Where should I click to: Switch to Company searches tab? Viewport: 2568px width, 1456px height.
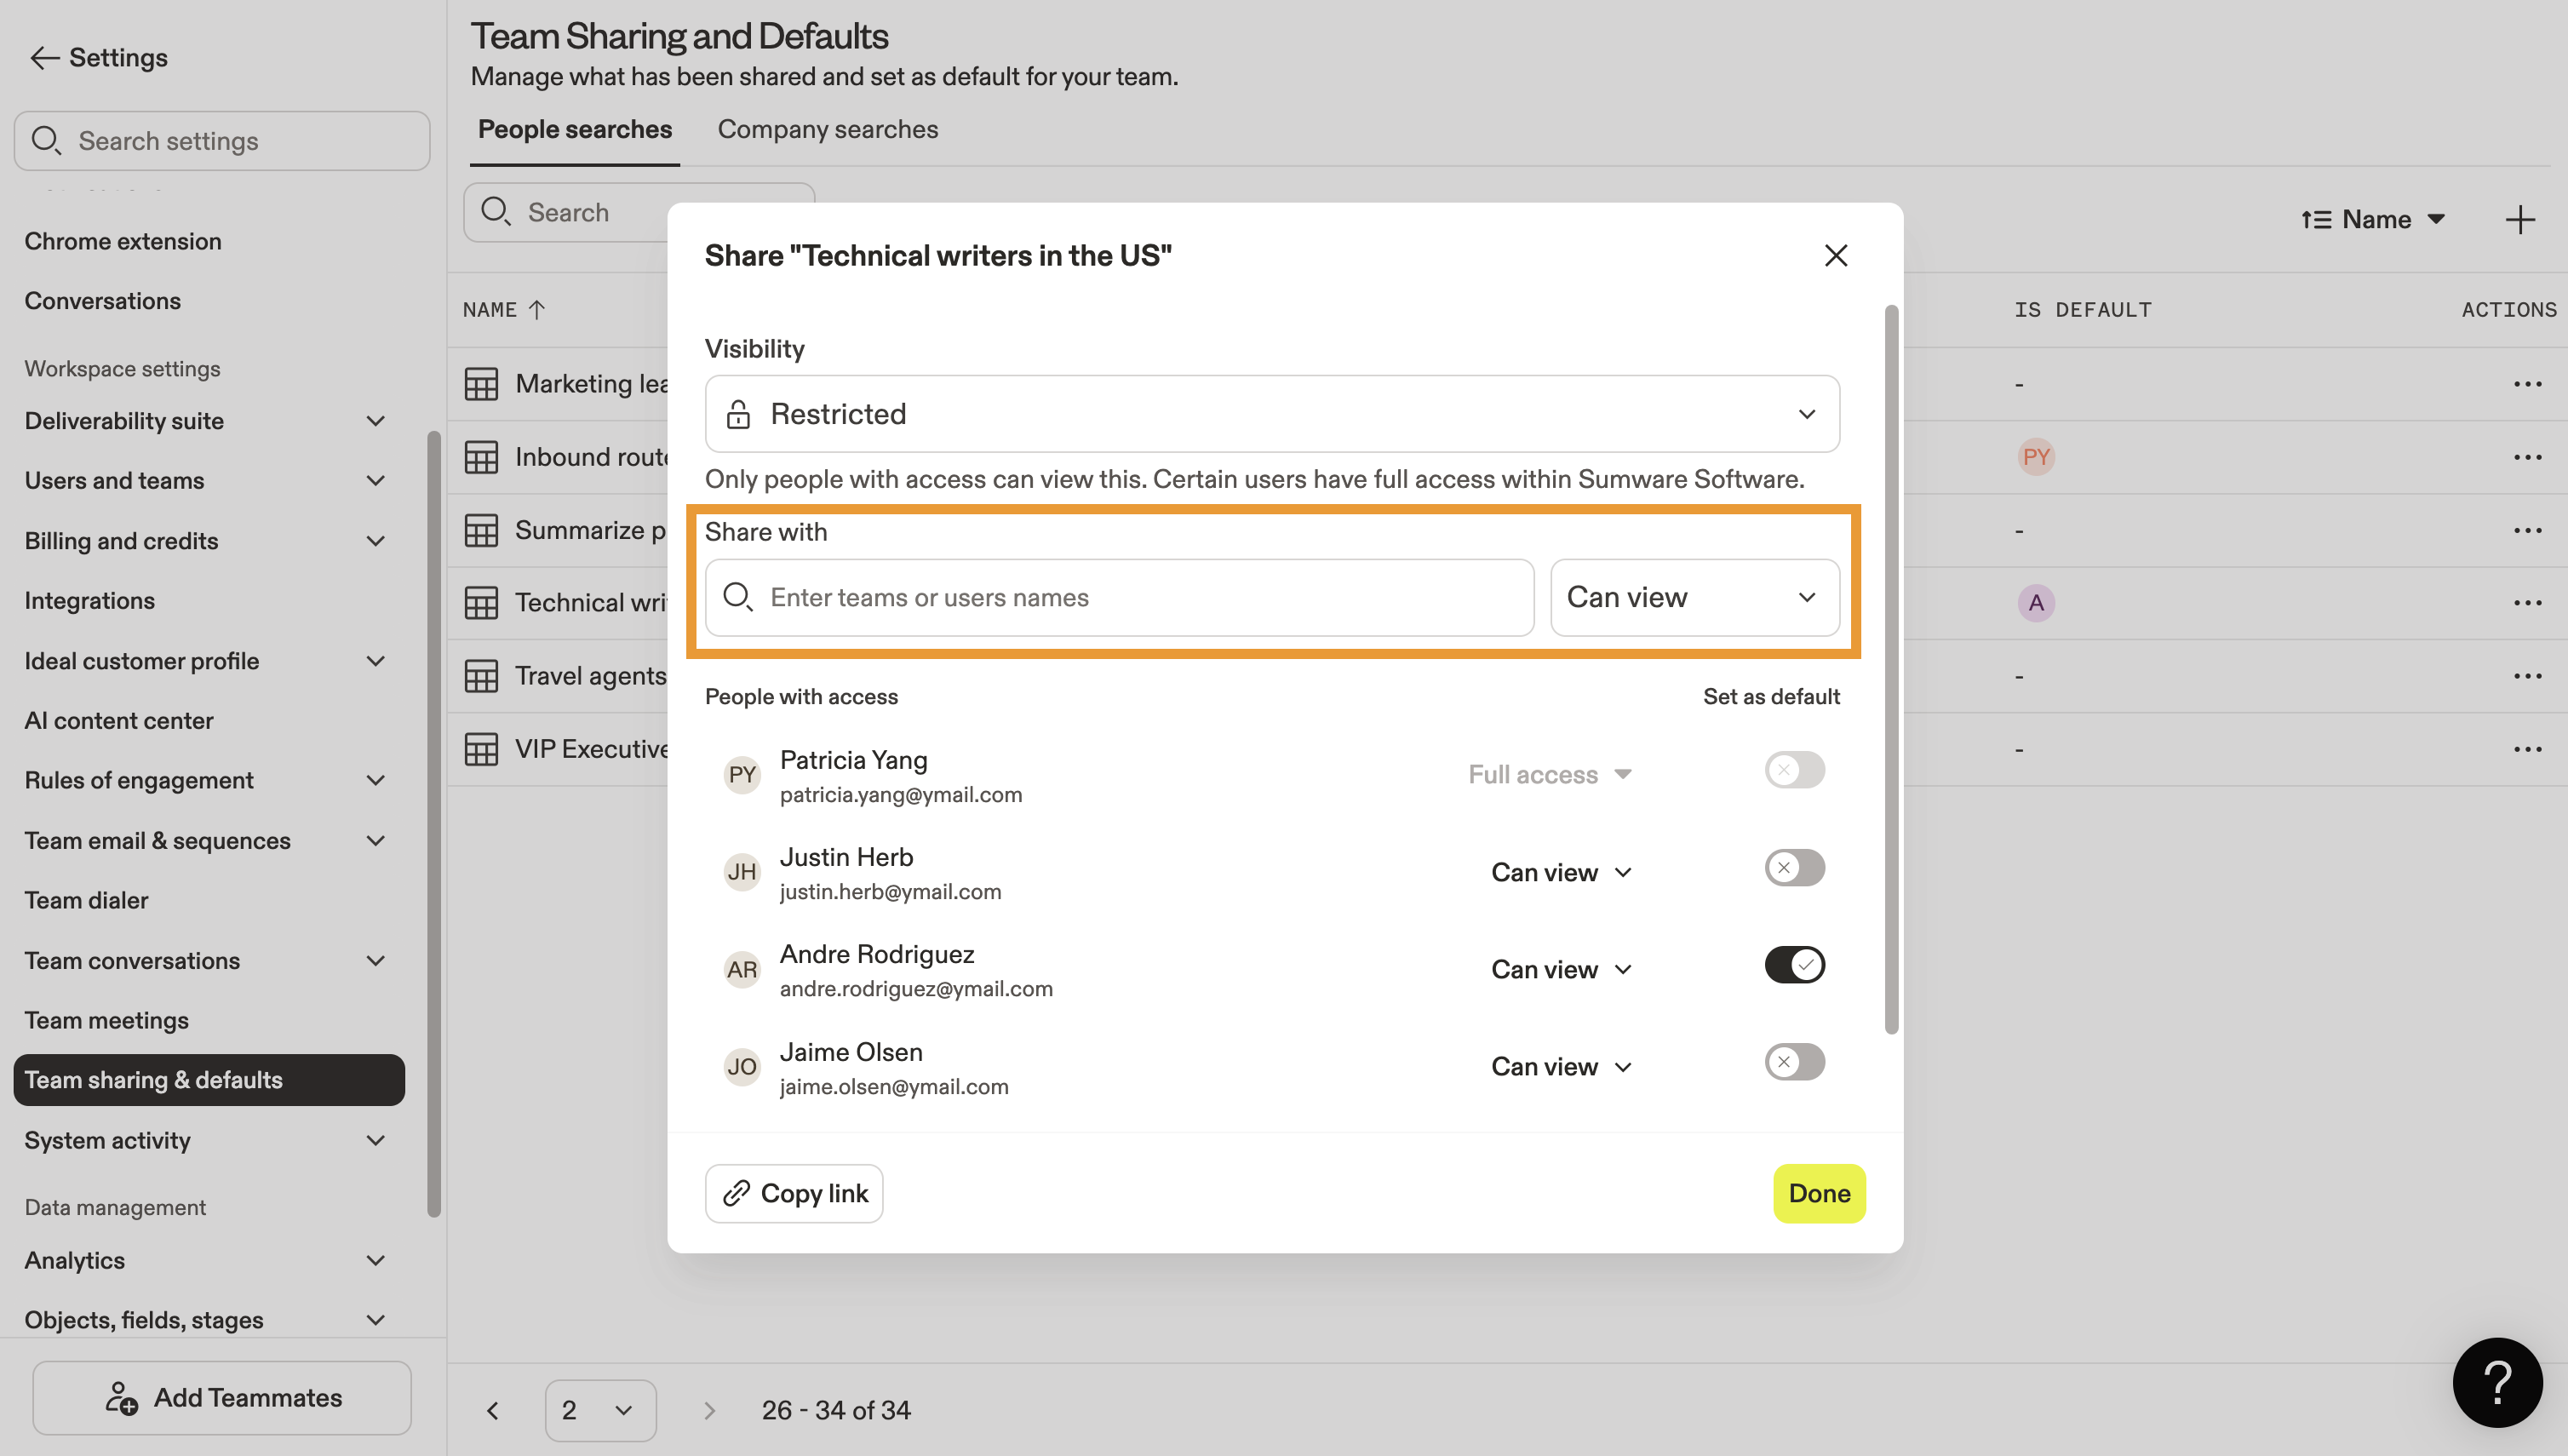[x=827, y=130]
